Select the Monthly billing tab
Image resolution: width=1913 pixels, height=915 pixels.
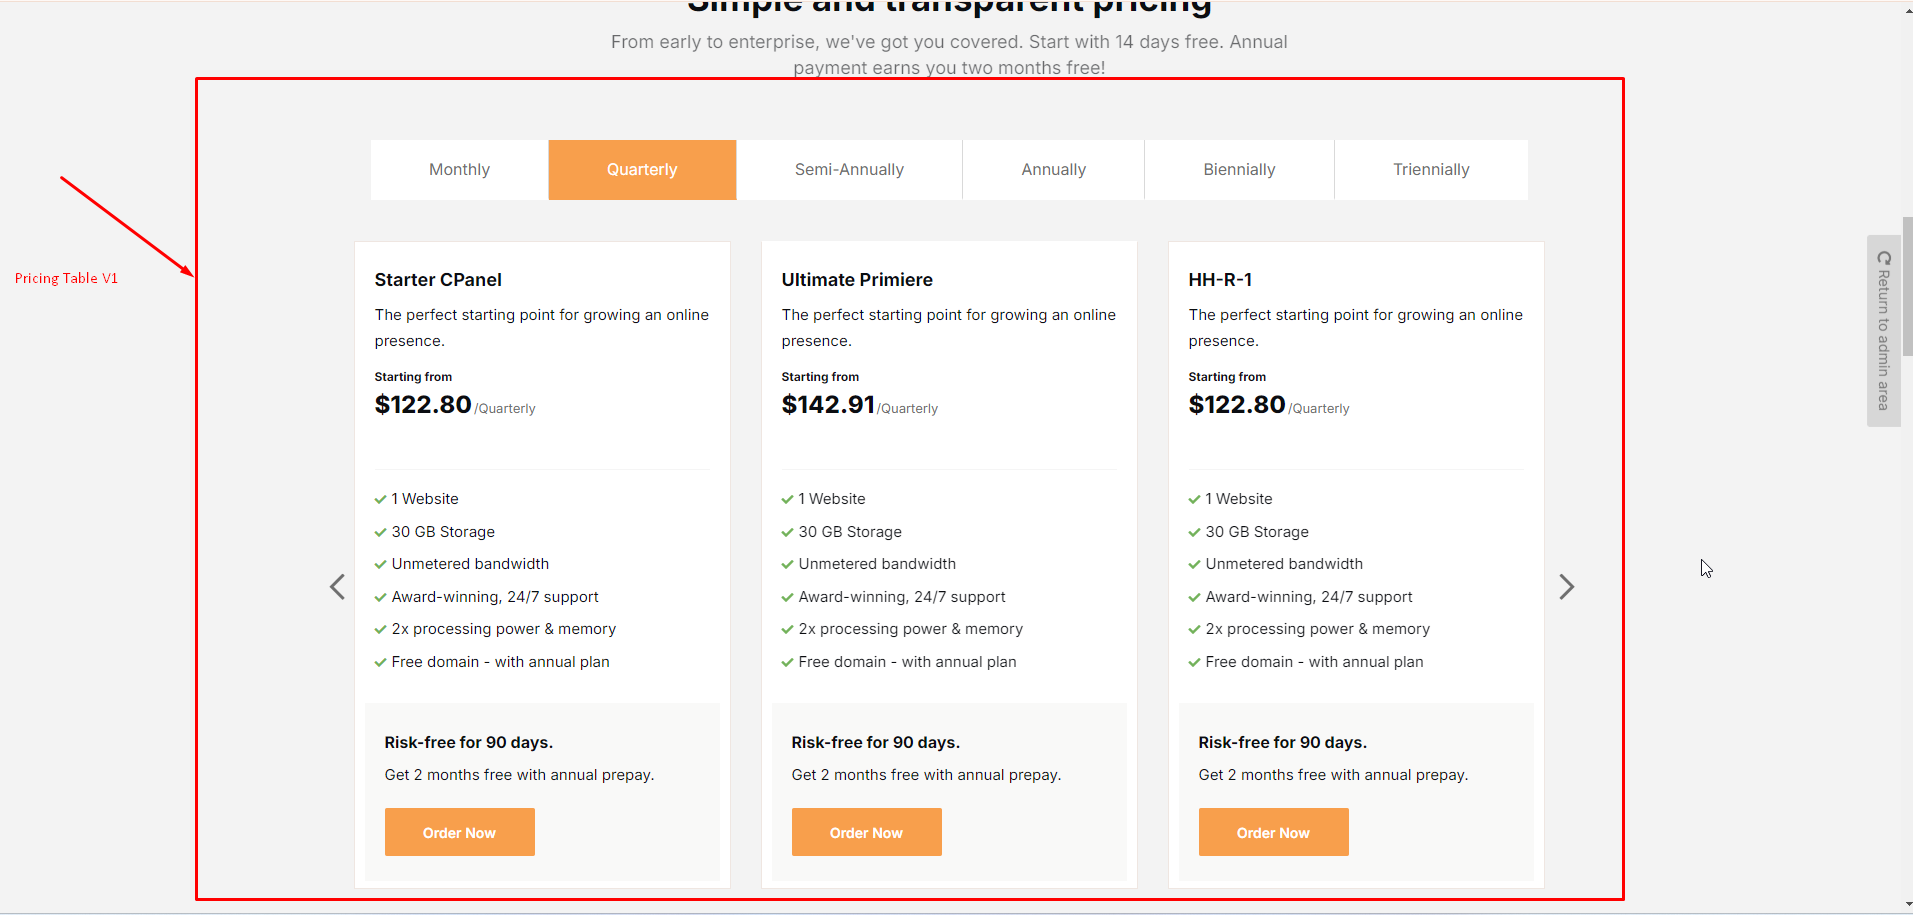[459, 170]
